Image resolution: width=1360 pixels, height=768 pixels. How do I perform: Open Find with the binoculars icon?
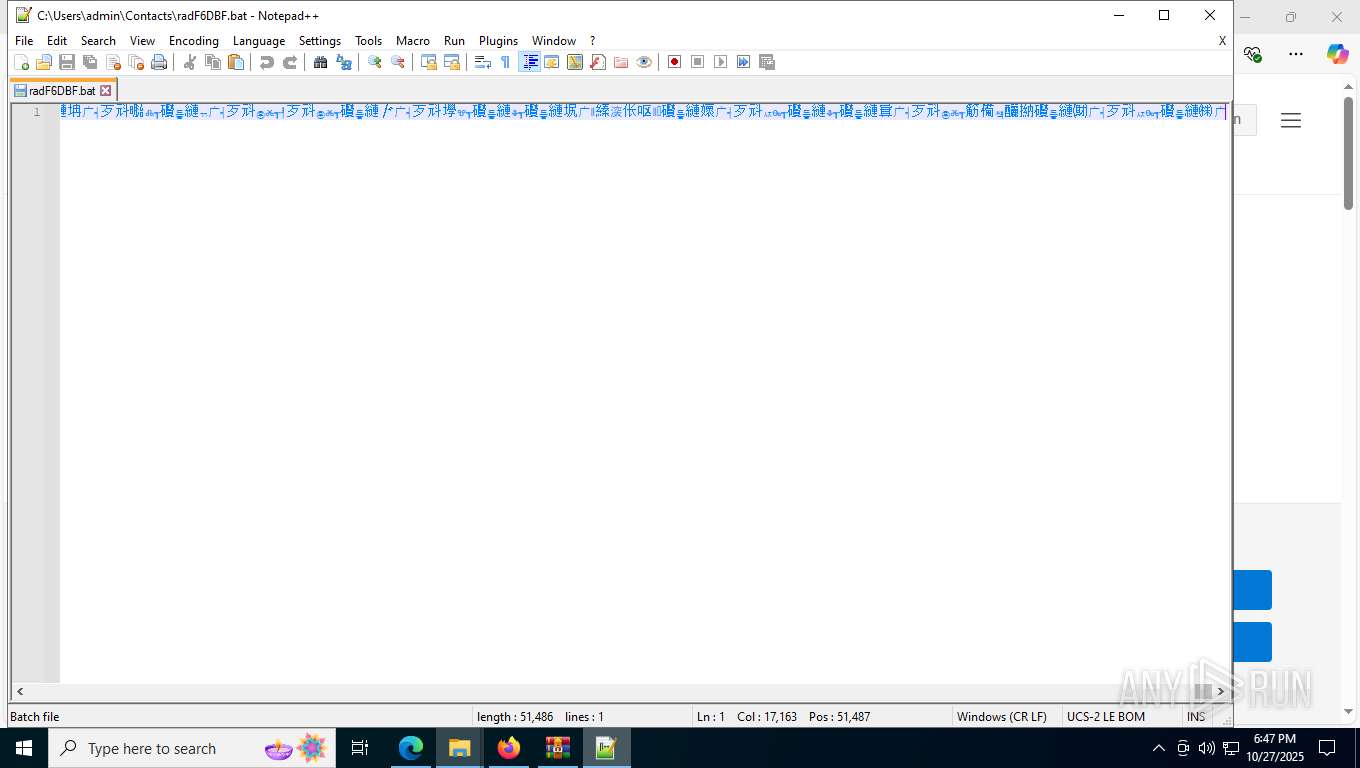[x=321, y=62]
